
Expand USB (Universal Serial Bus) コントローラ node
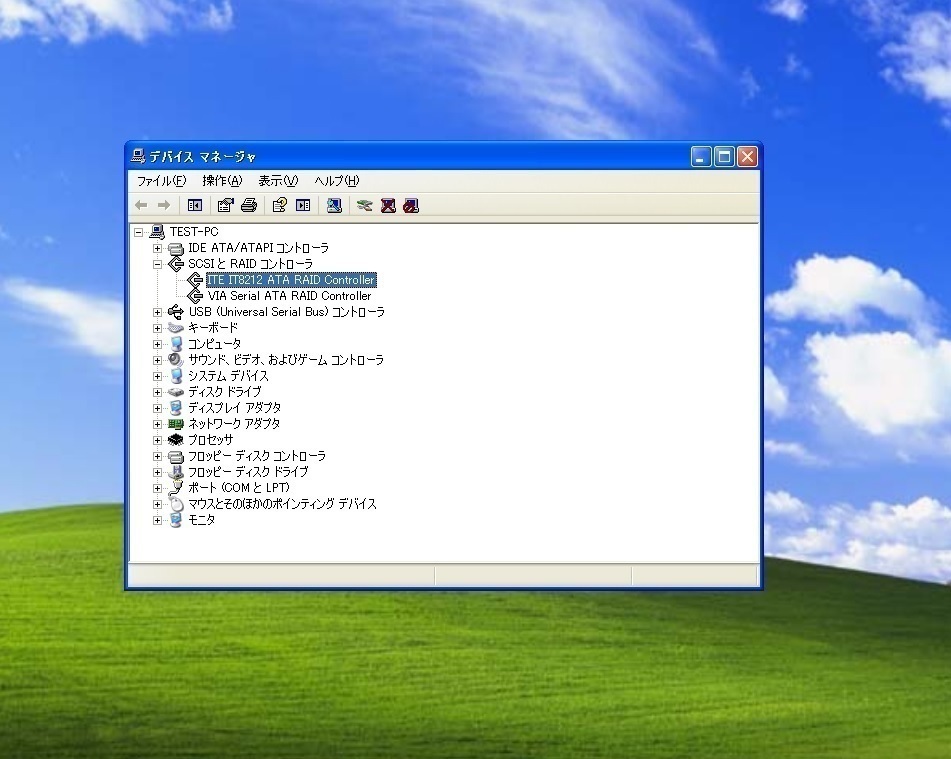(158, 312)
